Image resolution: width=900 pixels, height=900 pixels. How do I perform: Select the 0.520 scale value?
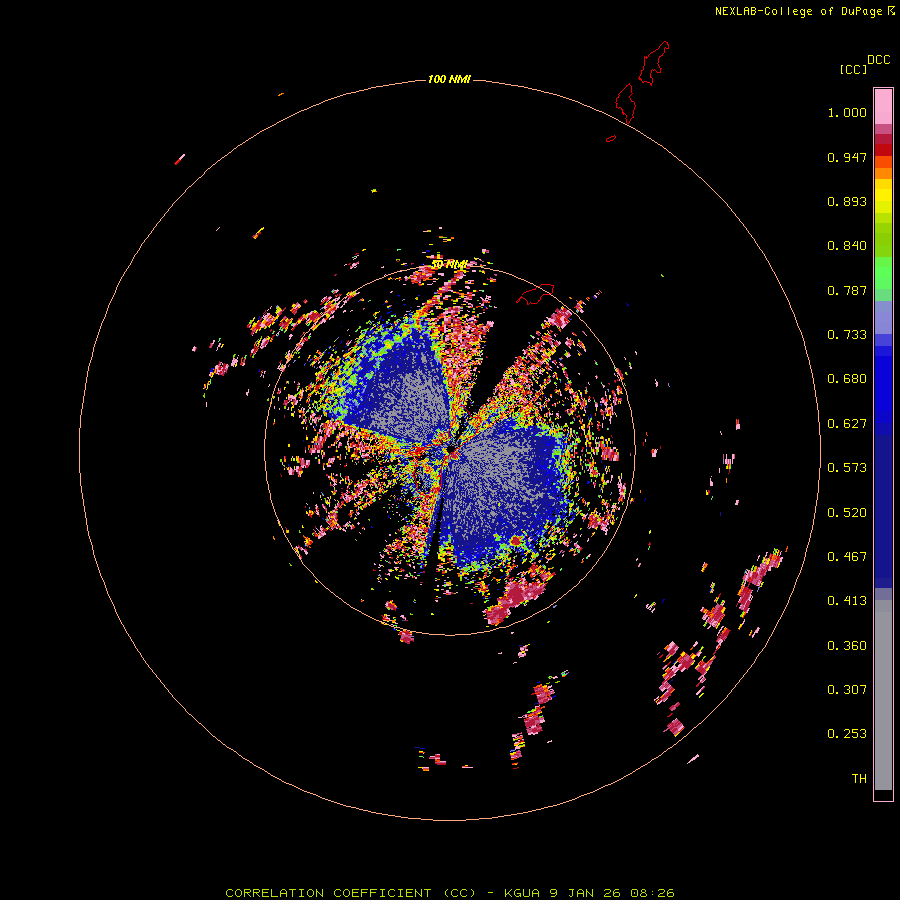[x=847, y=513]
